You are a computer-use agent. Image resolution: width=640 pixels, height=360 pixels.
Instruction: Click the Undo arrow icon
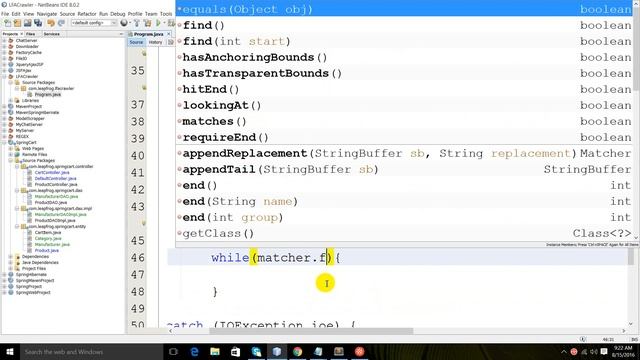pos(51,23)
